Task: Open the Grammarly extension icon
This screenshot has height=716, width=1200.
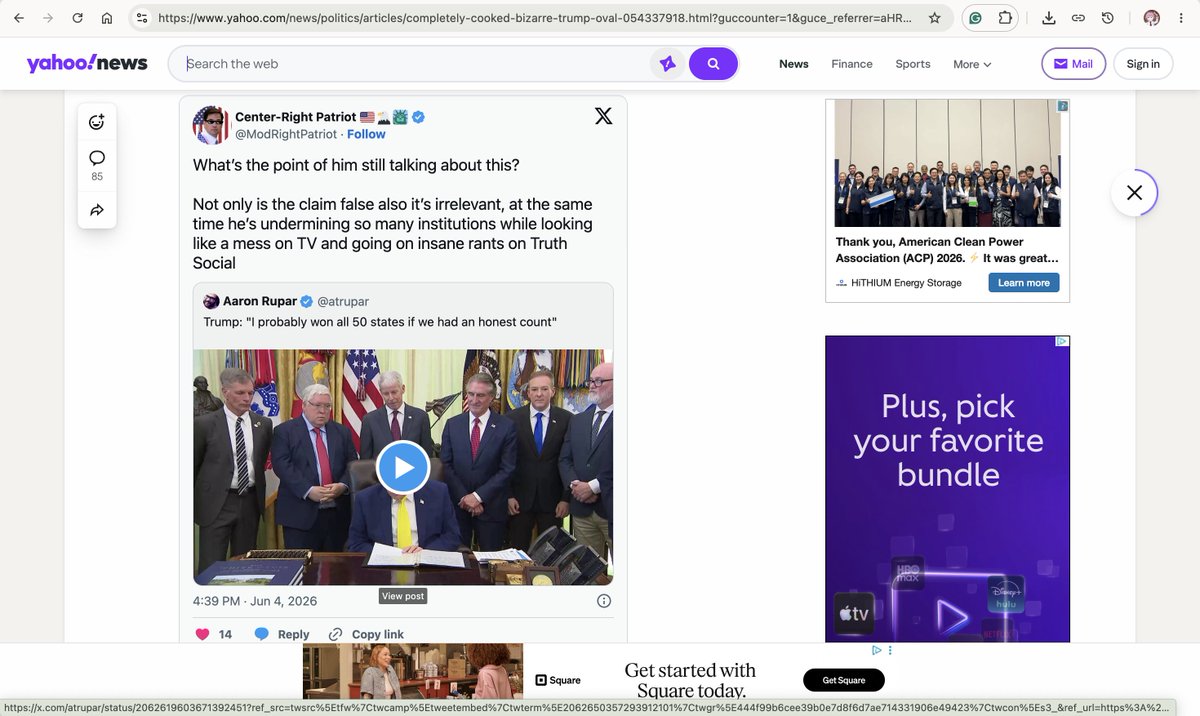Action: pyautogui.click(x=976, y=18)
